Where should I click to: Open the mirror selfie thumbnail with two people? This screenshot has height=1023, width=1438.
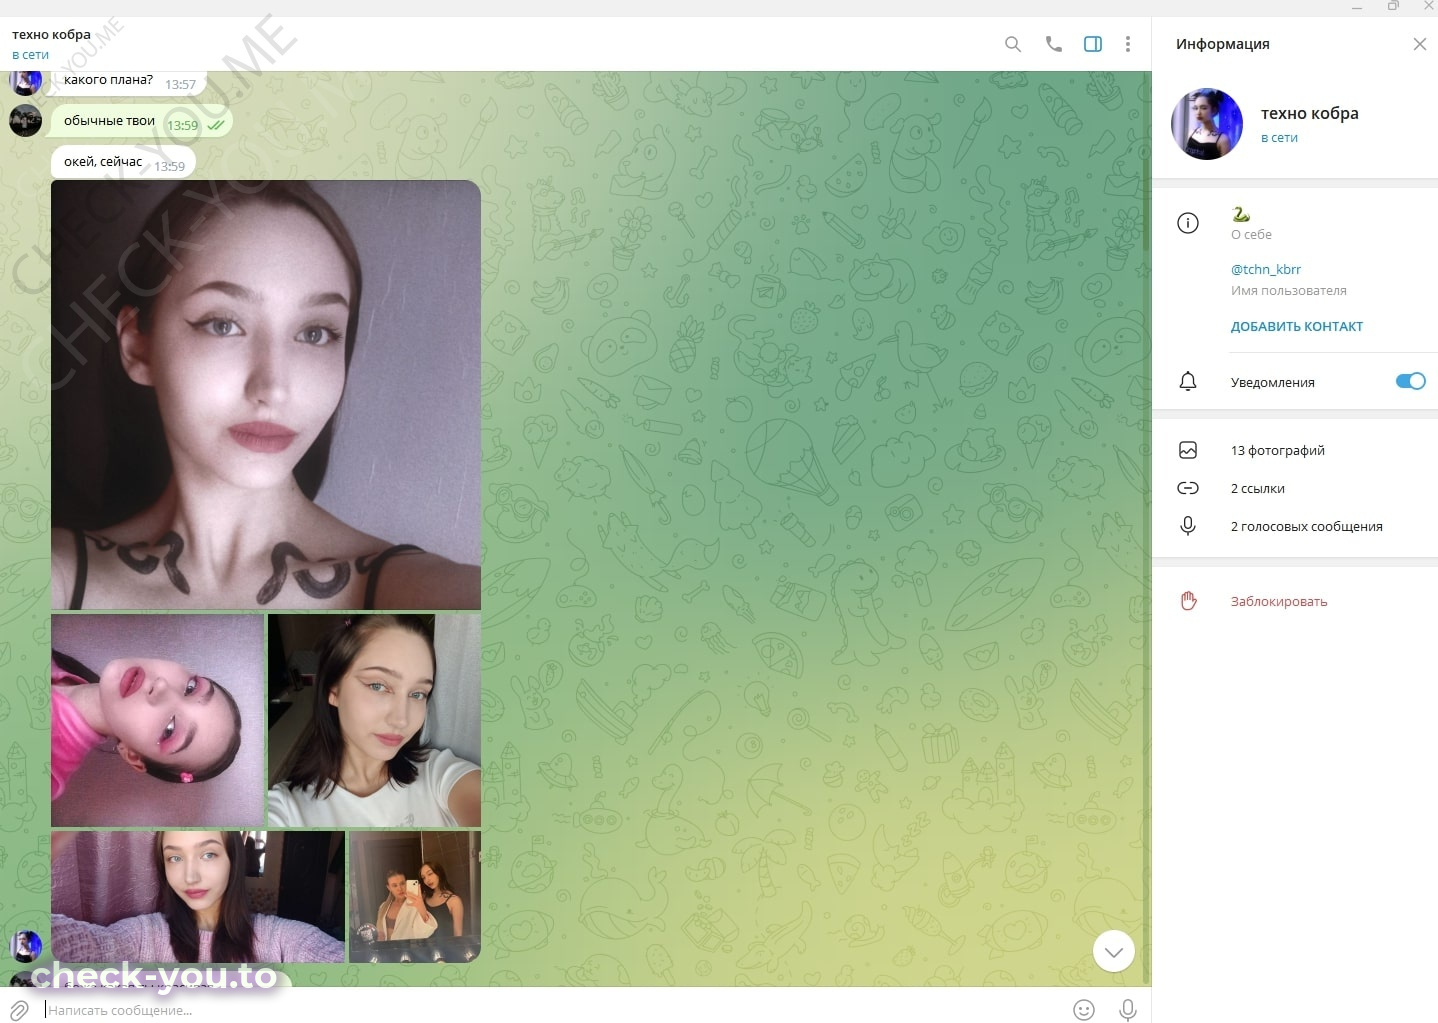pyautogui.click(x=415, y=897)
